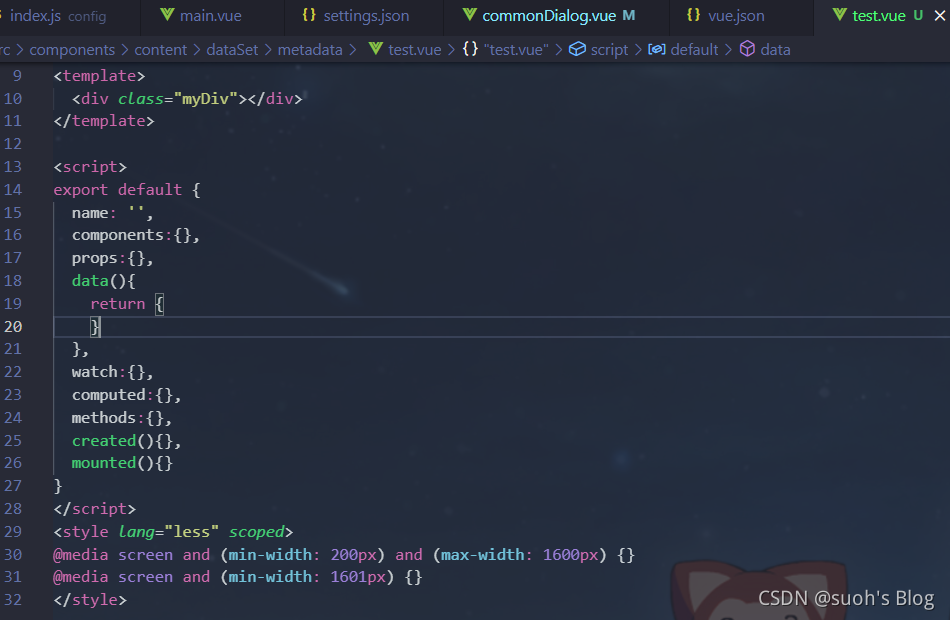The height and width of the screenshot is (620, 950).
Task: Click the return keyword
Action: [118, 304]
